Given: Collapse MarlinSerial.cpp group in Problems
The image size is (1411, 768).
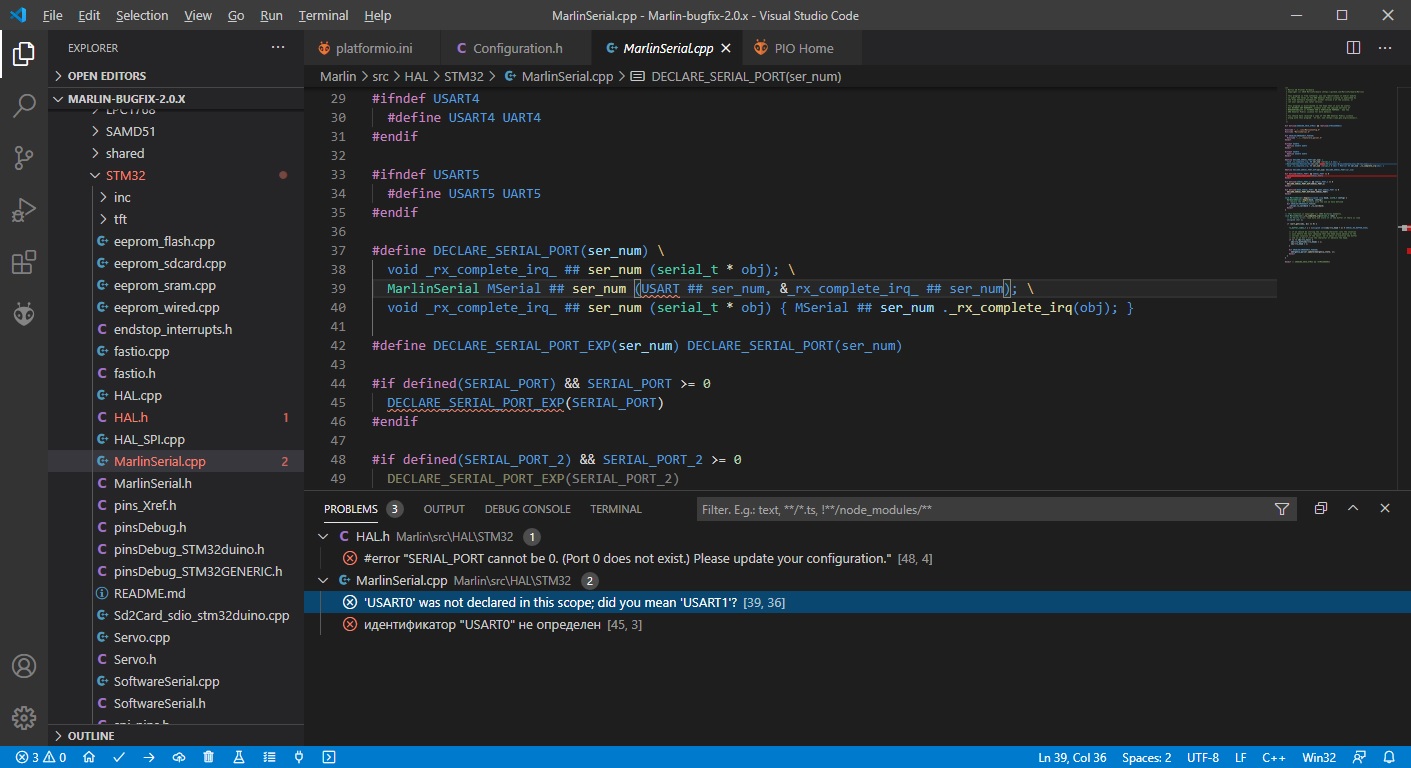Looking at the screenshot, I should point(323,580).
